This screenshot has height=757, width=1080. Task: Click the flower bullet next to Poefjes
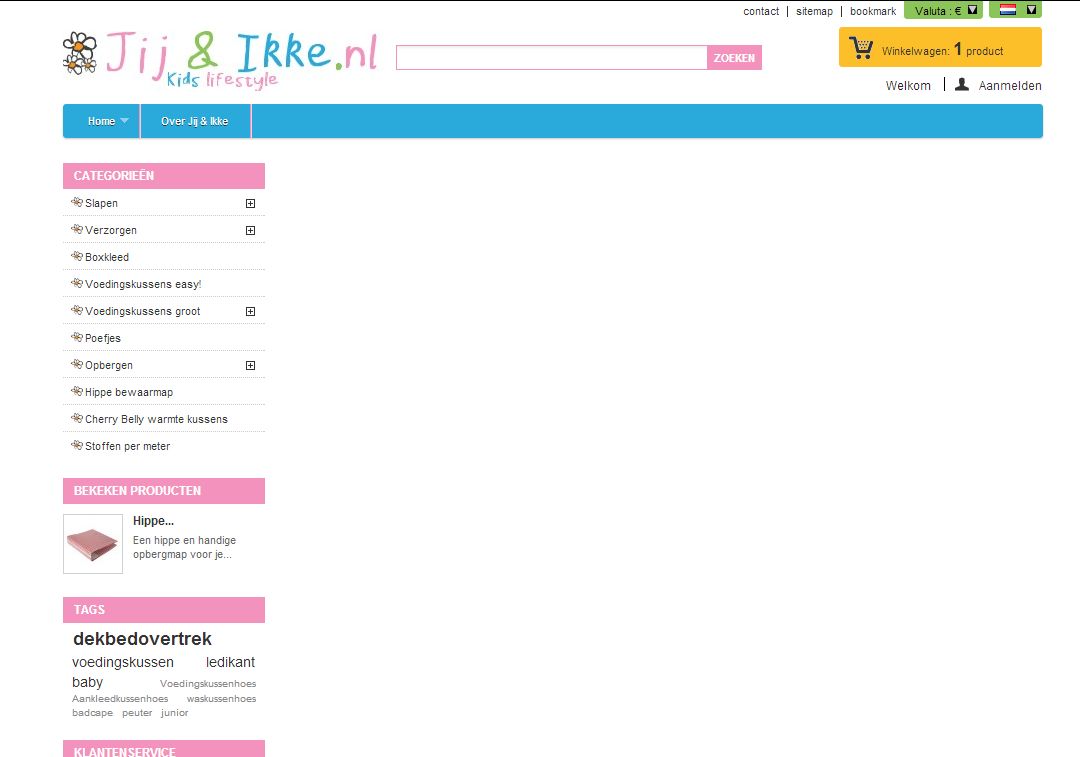point(76,337)
